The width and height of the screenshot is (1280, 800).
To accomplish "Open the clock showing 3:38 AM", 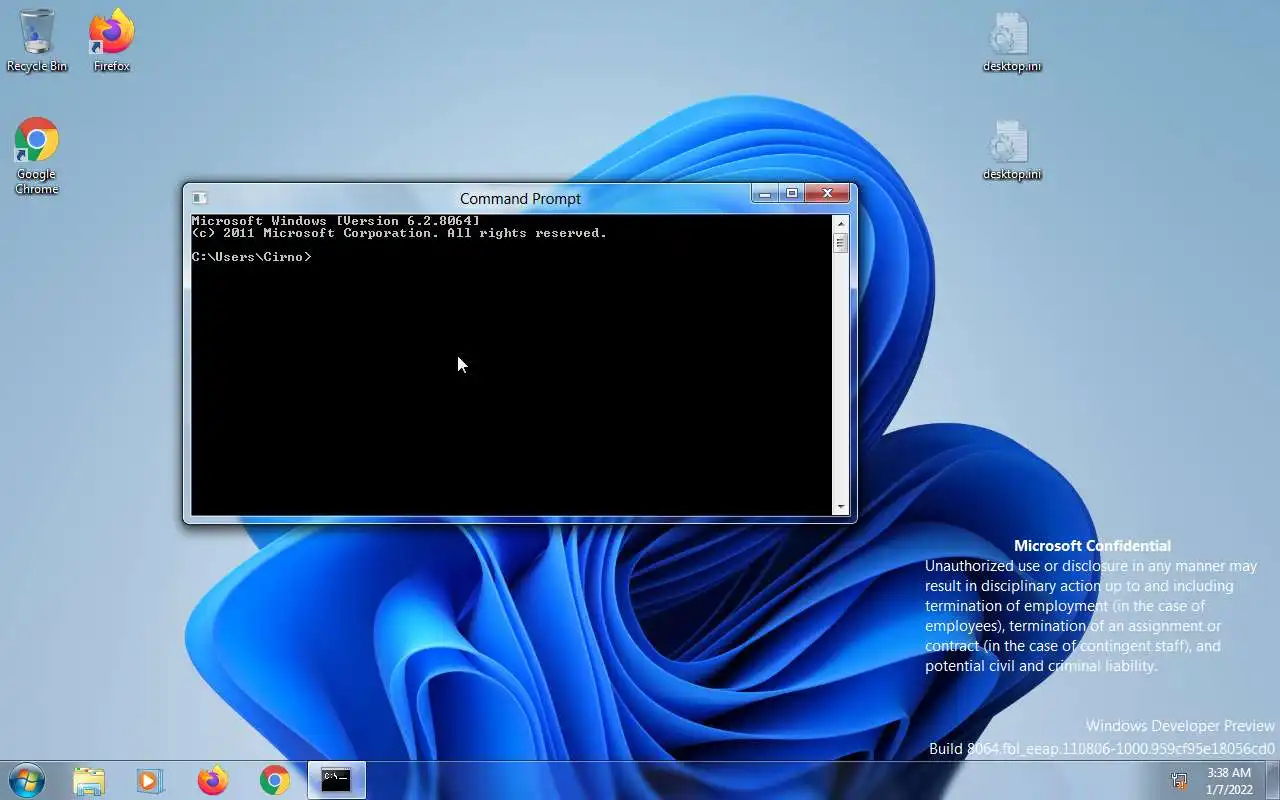I will click(1229, 781).
